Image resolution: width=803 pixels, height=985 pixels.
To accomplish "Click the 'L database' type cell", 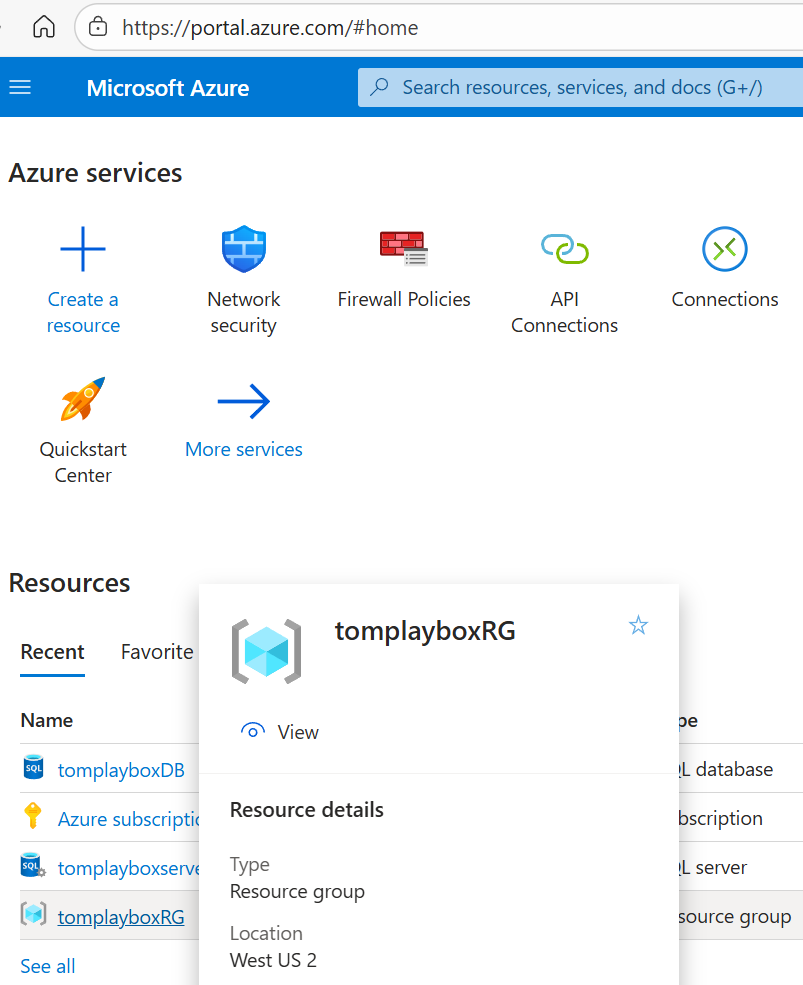I will coord(726,769).
